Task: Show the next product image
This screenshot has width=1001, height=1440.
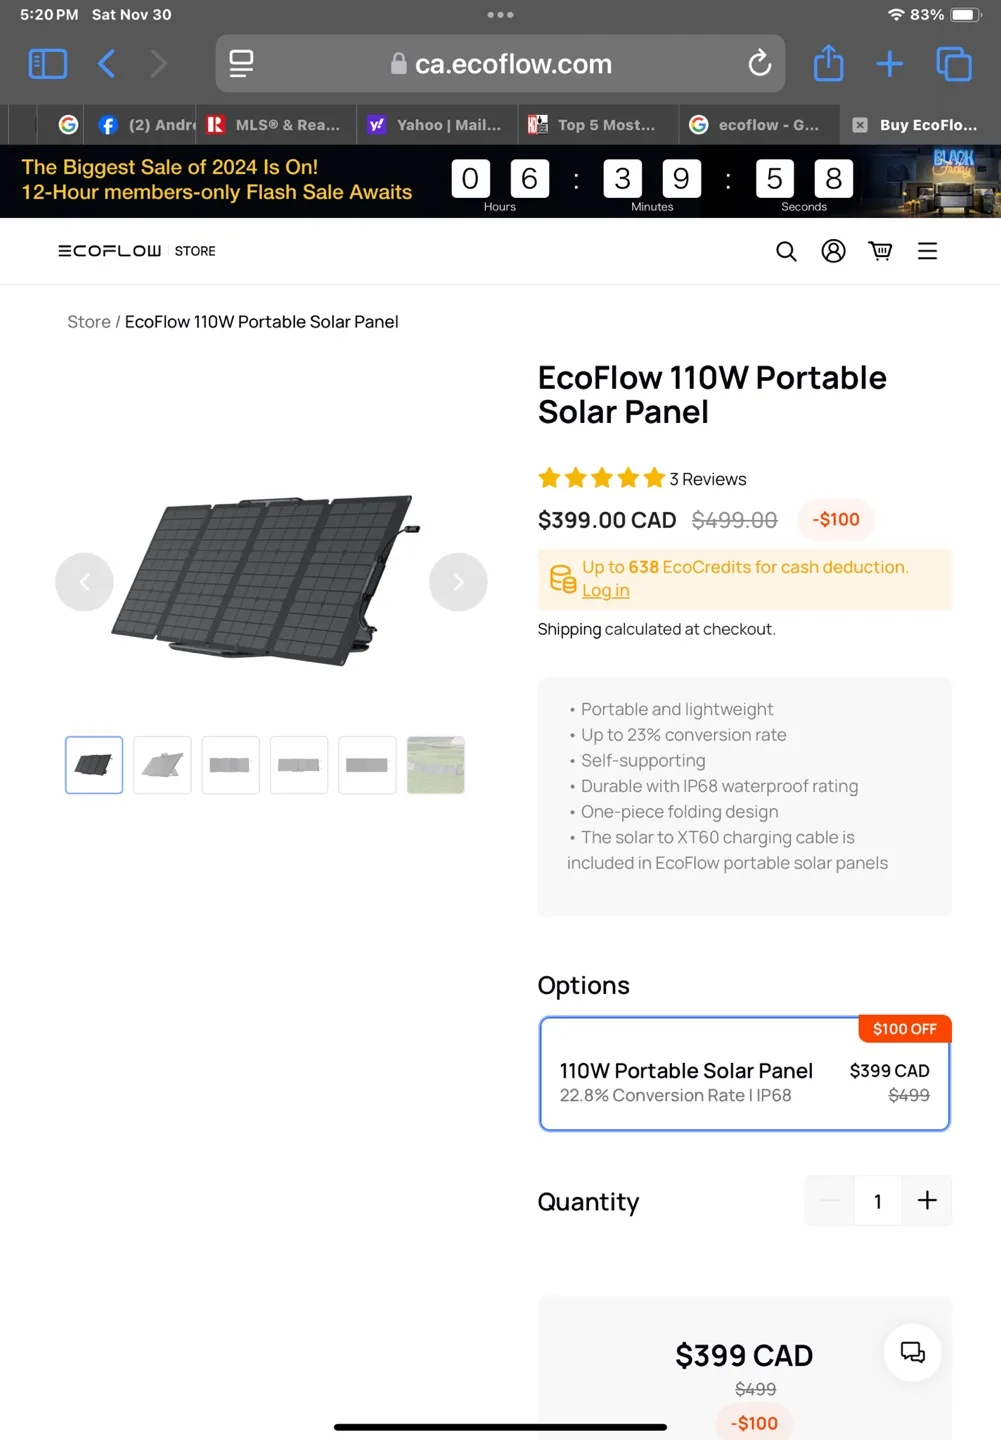Action: point(458,582)
